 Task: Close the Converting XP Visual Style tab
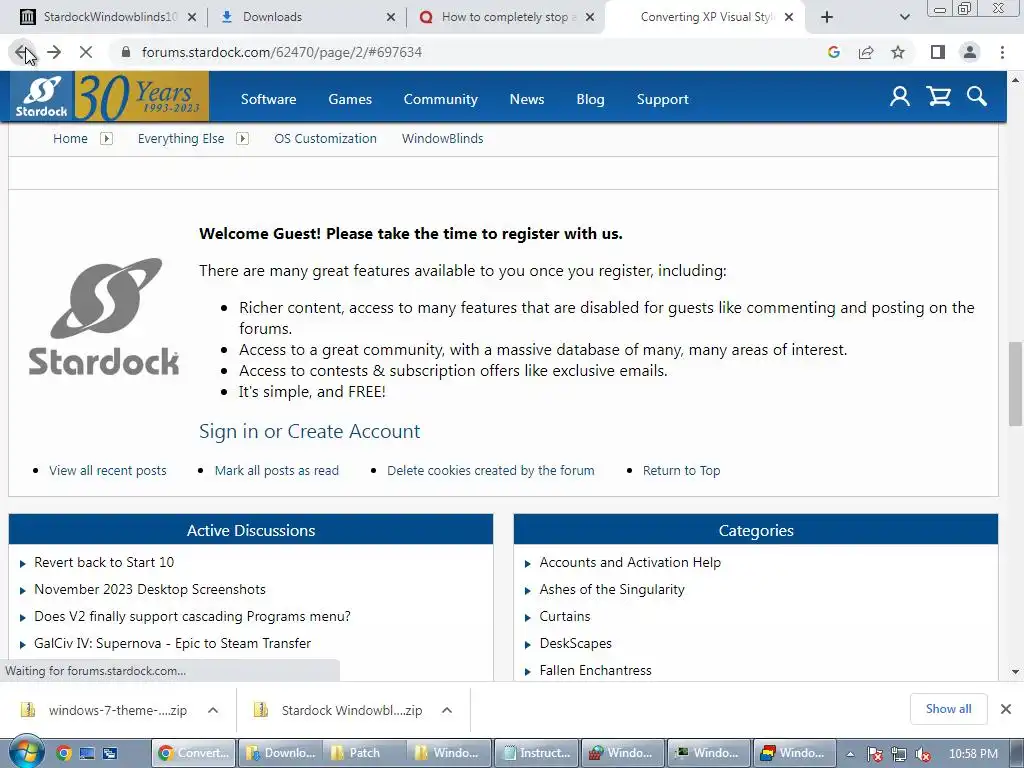[x=789, y=17]
